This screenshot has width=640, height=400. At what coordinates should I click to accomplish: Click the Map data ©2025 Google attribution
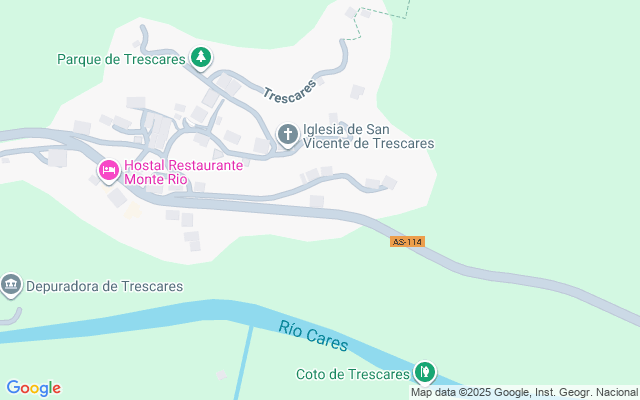click(x=524, y=393)
